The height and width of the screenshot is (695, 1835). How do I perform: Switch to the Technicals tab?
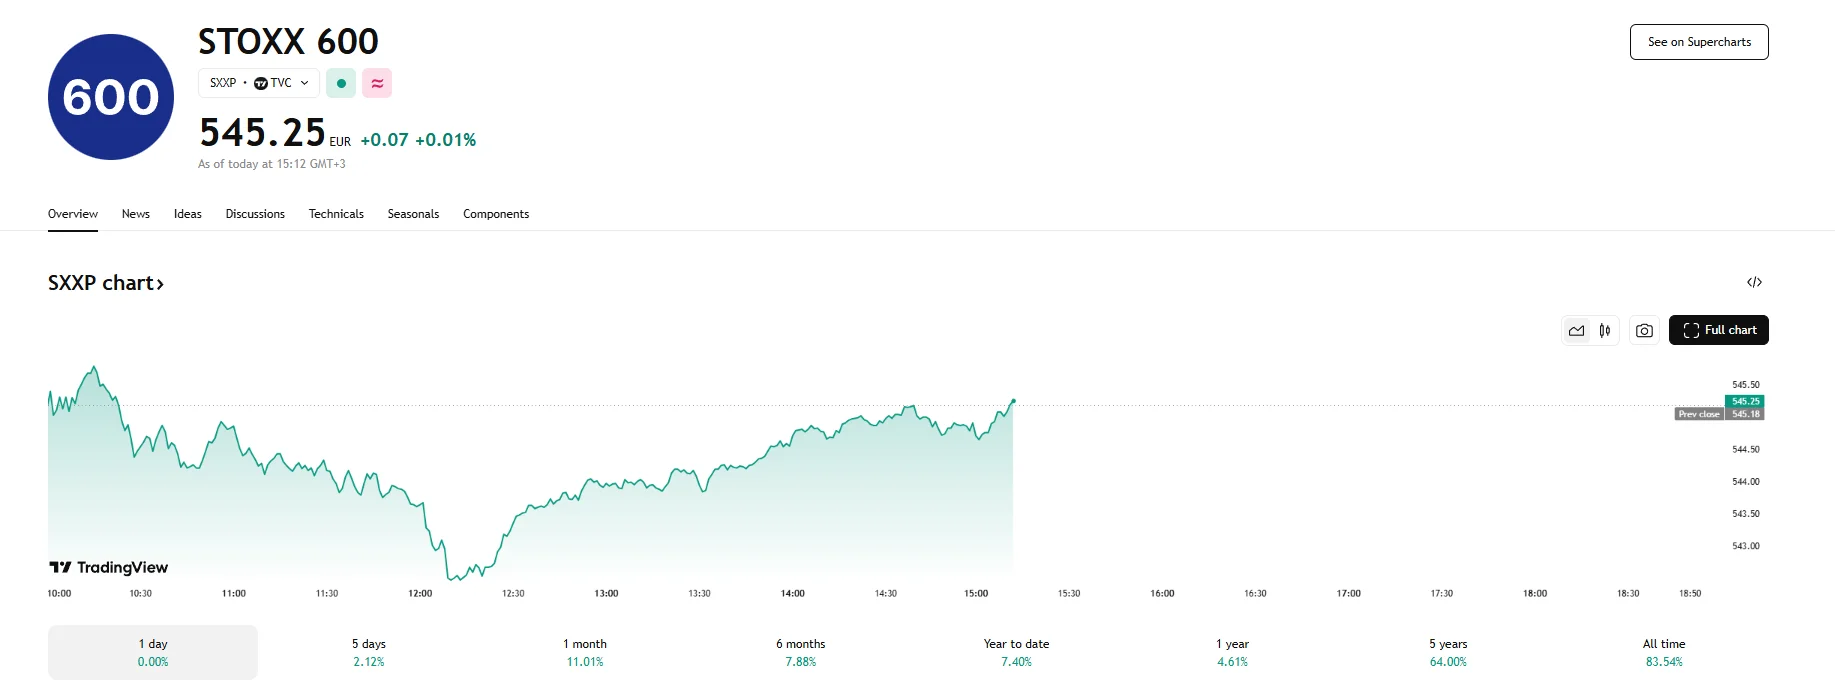coord(336,213)
